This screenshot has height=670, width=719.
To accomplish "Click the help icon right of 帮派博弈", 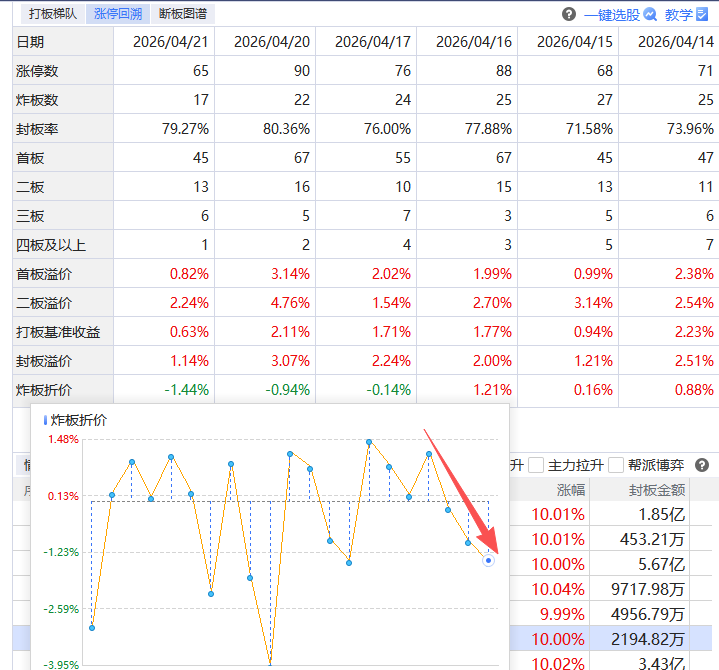I will tap(702, 465).
